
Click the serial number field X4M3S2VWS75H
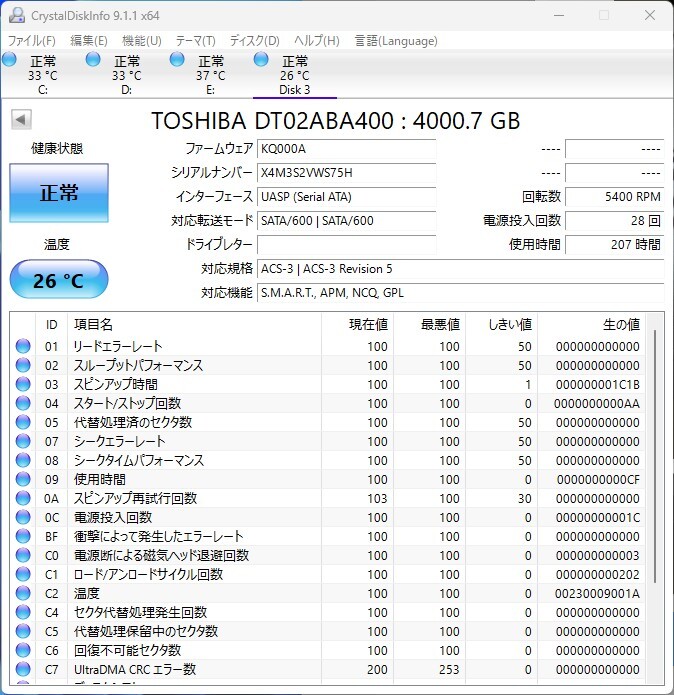pos(347,173)
